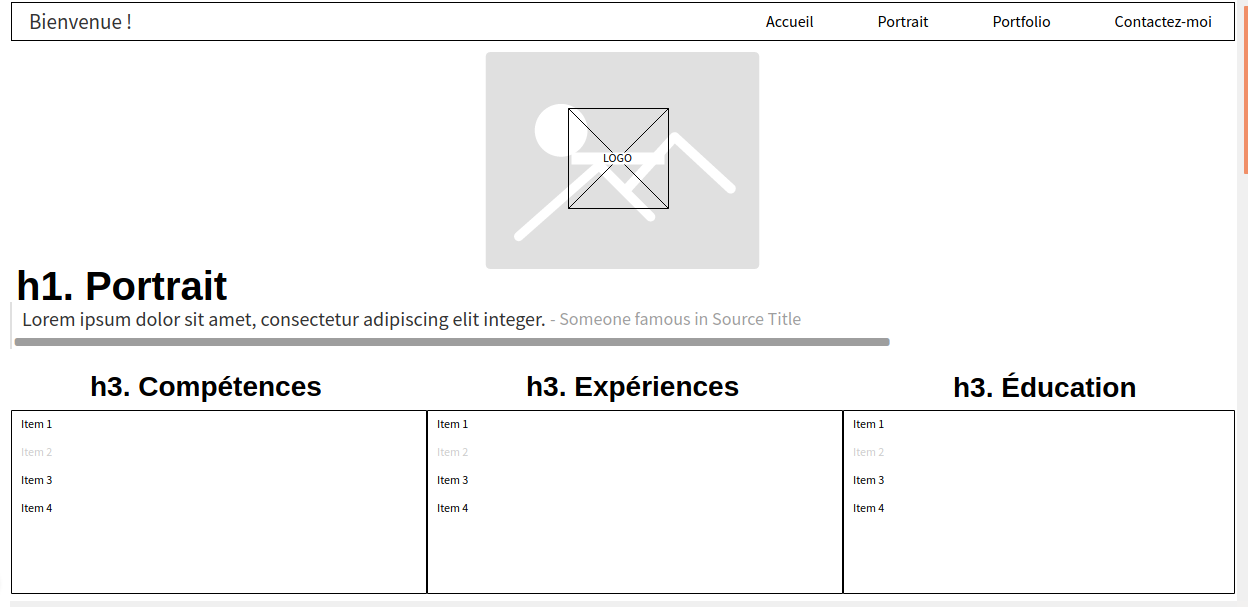Click the h3. Éducation heading

click(x=1044, y=388)
